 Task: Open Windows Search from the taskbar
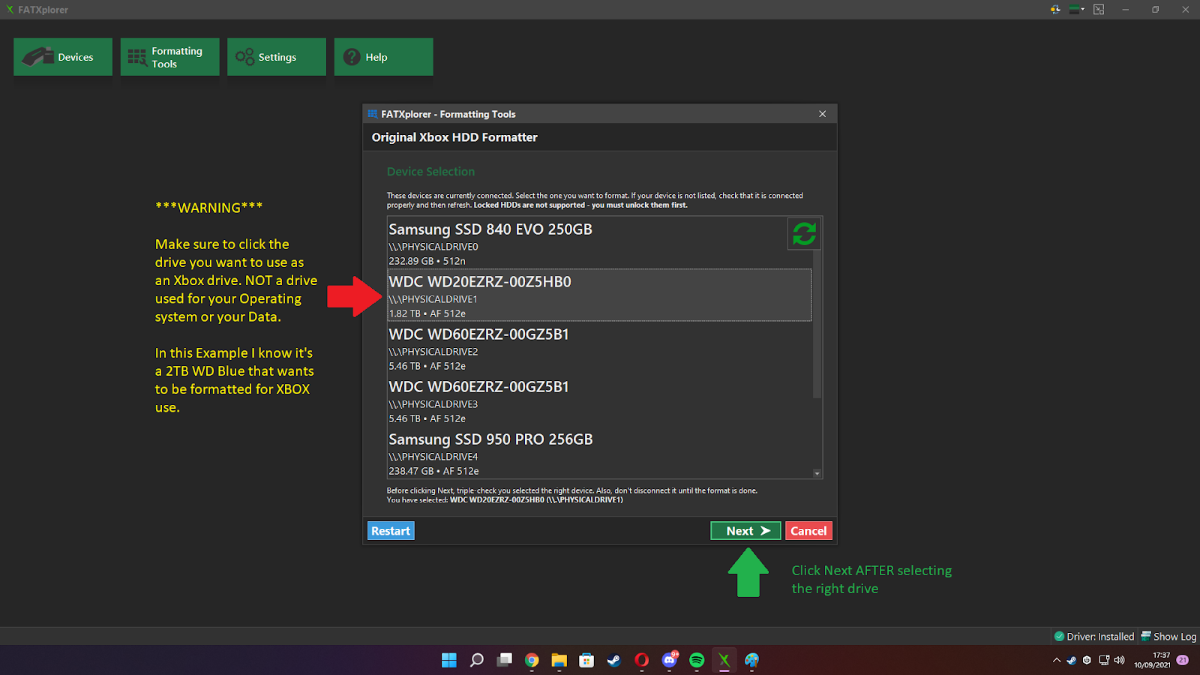point(477,660)
